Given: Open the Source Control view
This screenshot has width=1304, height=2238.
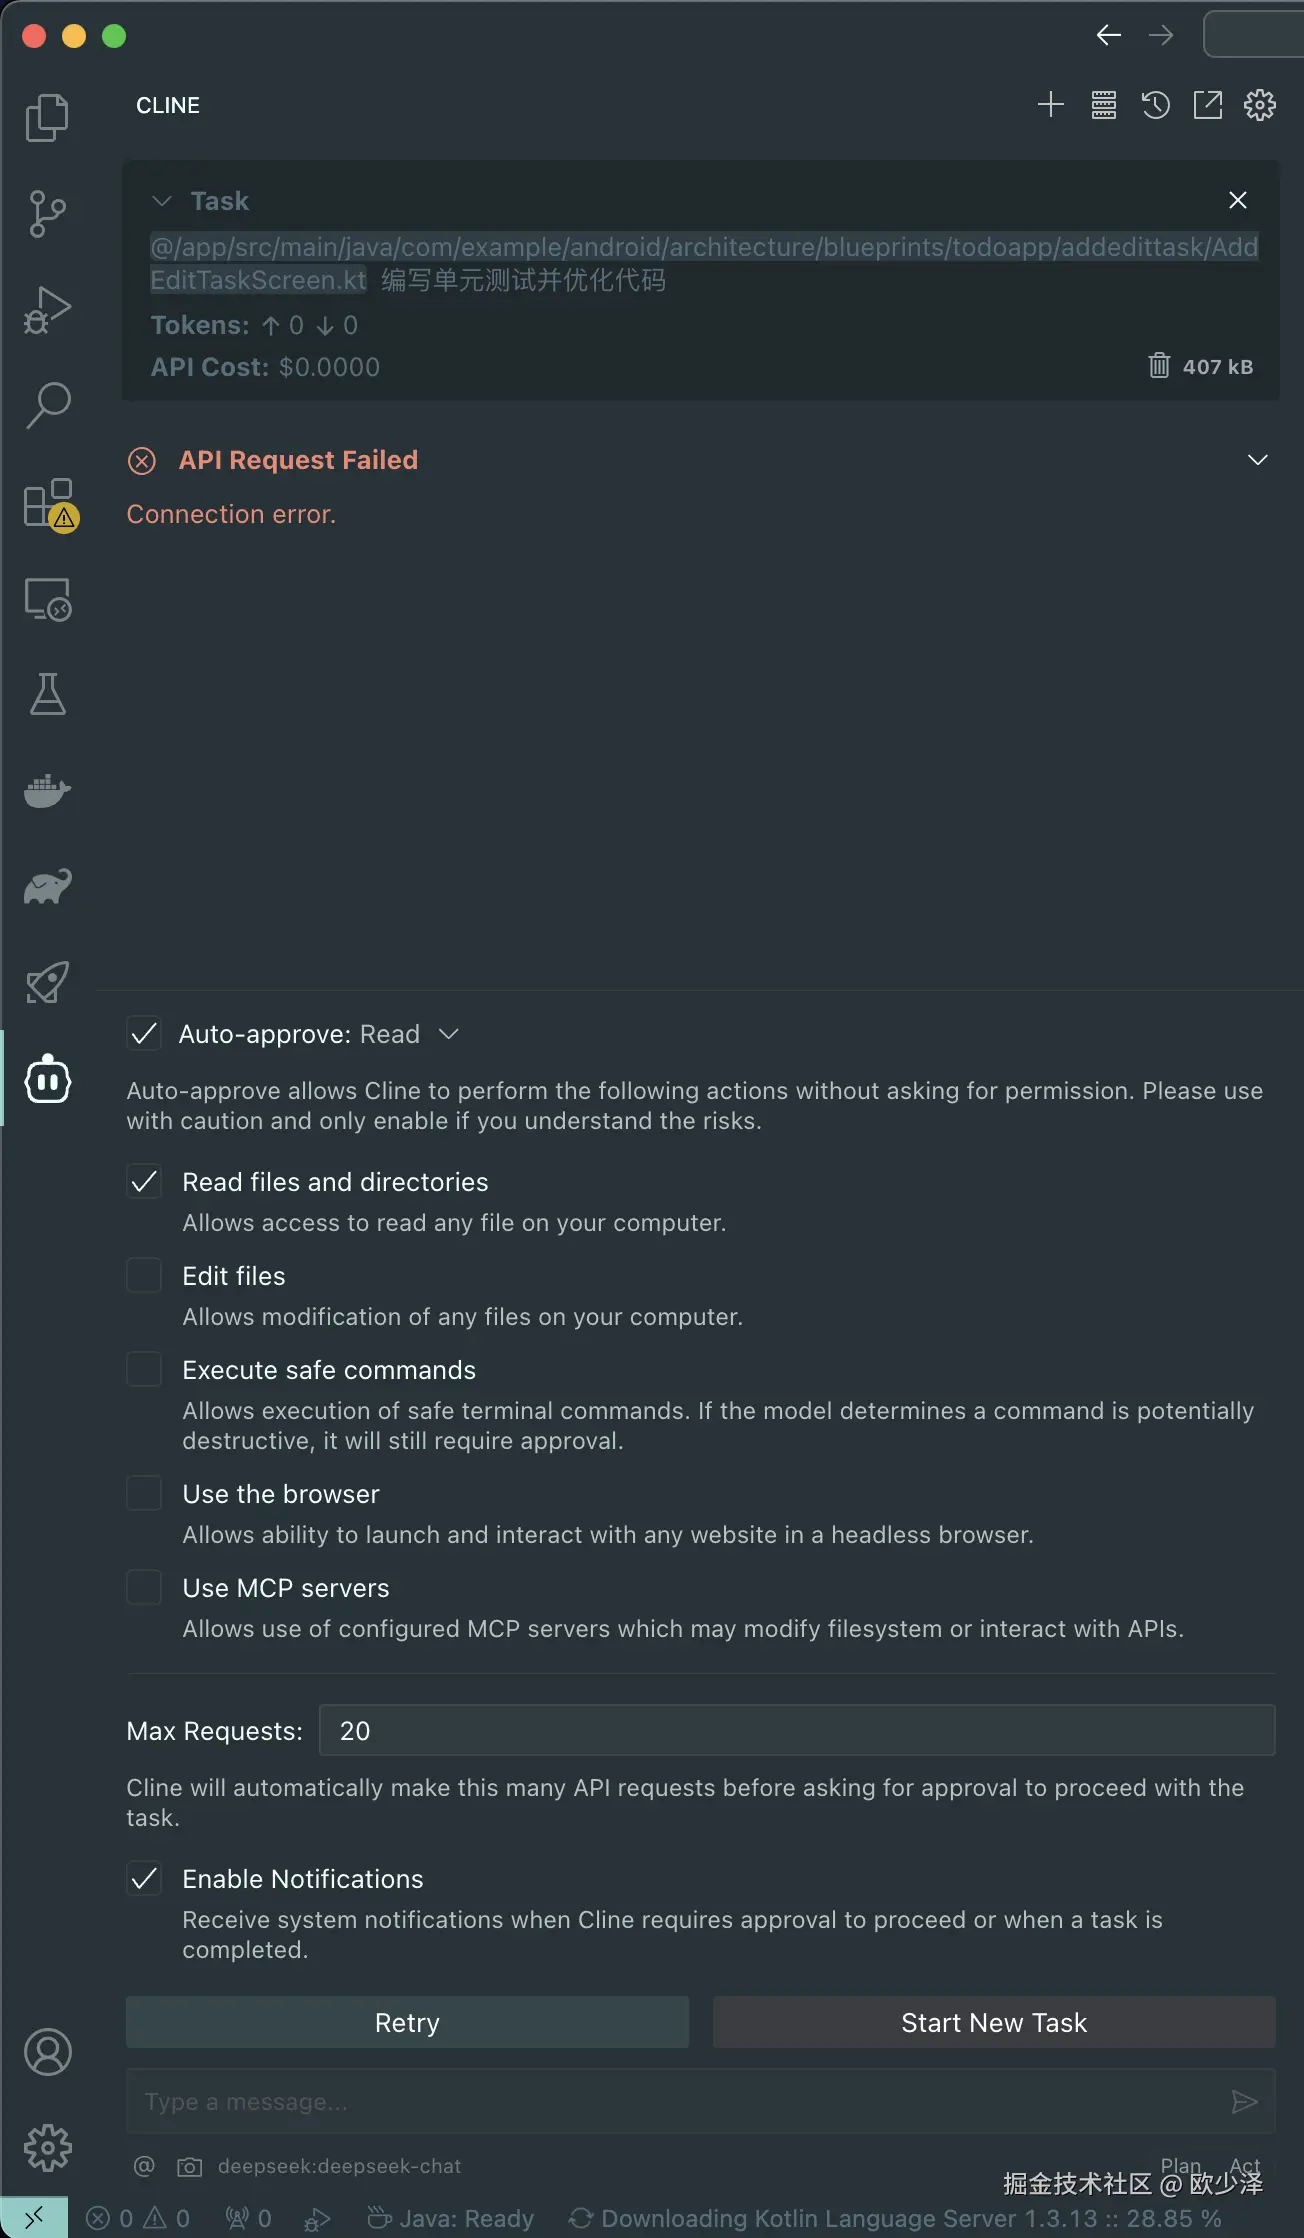Looking at the screenshot, I should (47, 213).
